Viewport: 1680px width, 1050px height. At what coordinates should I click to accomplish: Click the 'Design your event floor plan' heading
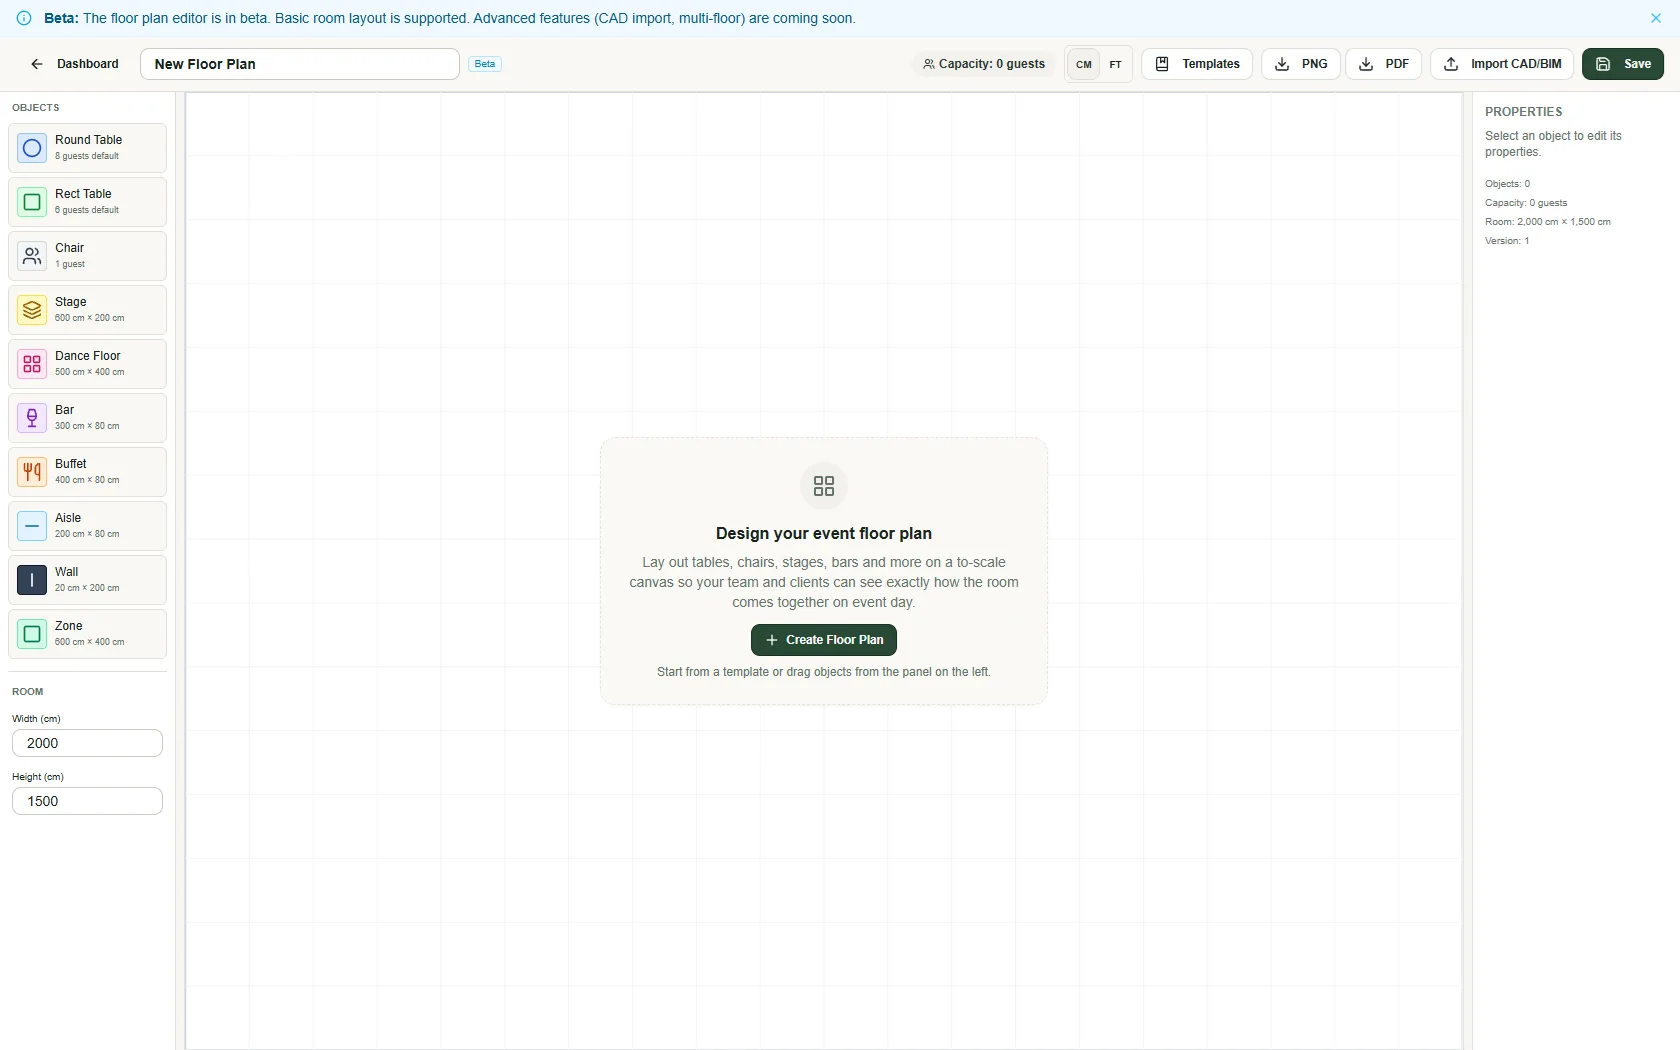click(824, 534)
